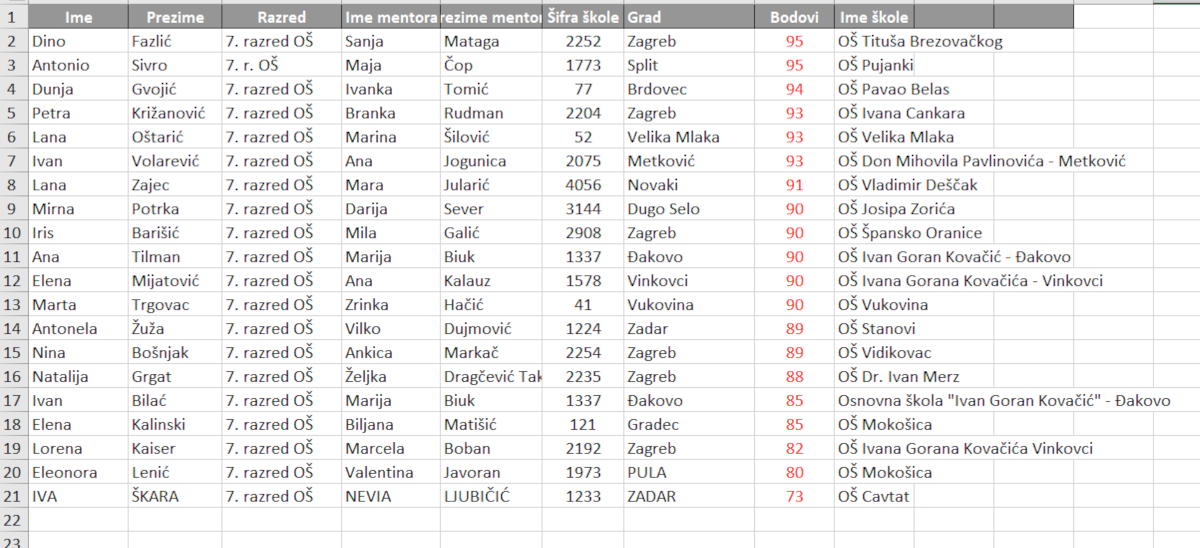Click row number 21 header
The image size is (1200, 548).
(x=13, y=496)
